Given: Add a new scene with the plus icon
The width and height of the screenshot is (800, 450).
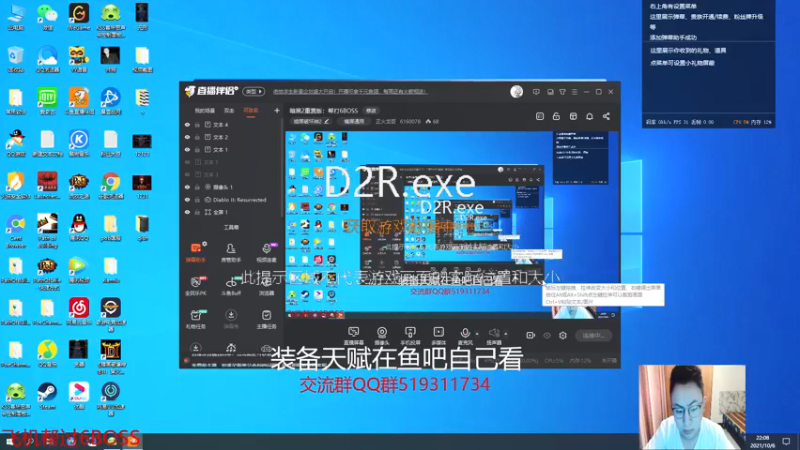Looking at the screenshot, I should point(277,110).
